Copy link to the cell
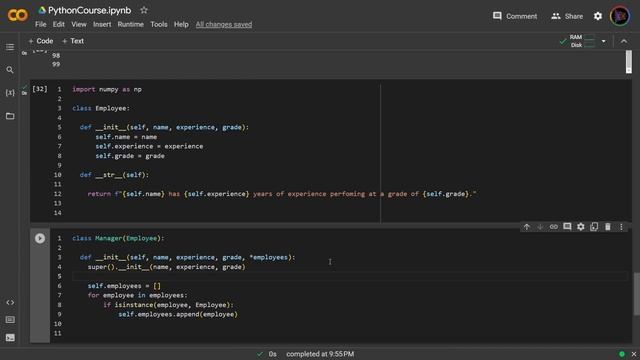This screenshot has width=640, height=360. tap(553, 227)
